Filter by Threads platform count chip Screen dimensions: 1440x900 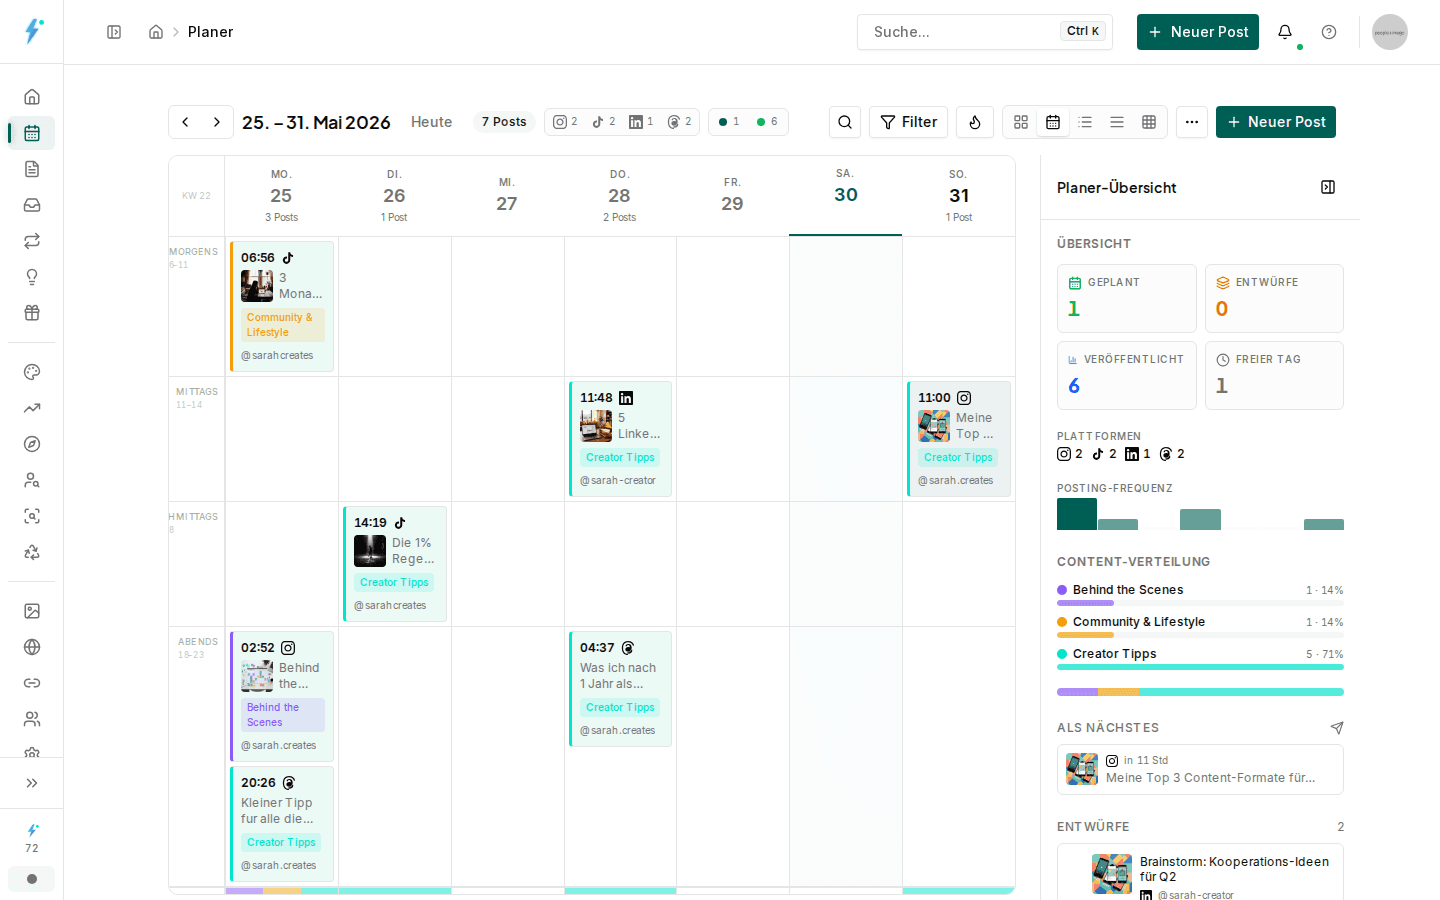pos(680,122)
